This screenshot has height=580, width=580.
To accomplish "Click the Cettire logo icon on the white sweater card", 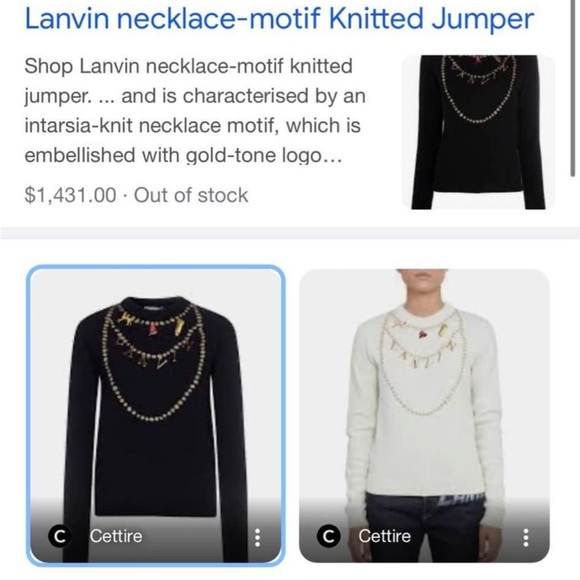I will pos(328,536).
